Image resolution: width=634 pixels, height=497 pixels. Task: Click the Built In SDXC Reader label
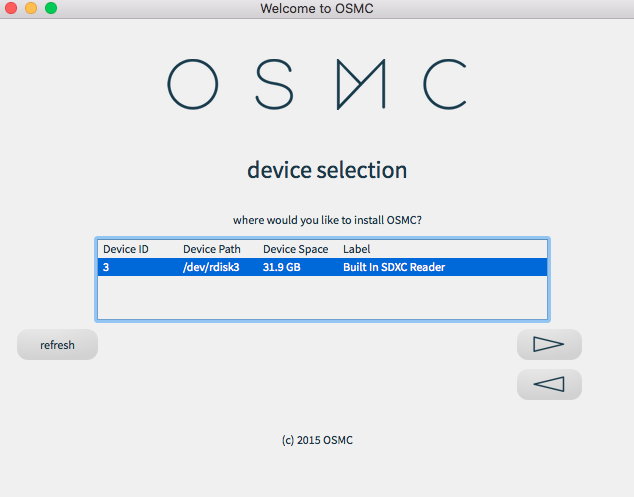394,267
